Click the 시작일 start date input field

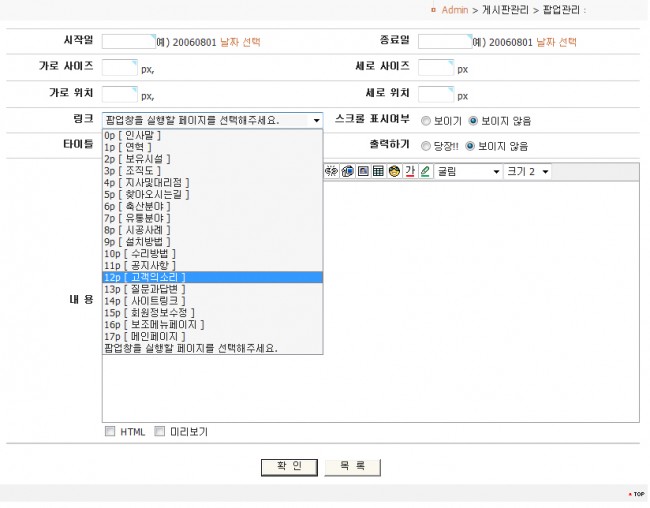(x=129, y=42)
